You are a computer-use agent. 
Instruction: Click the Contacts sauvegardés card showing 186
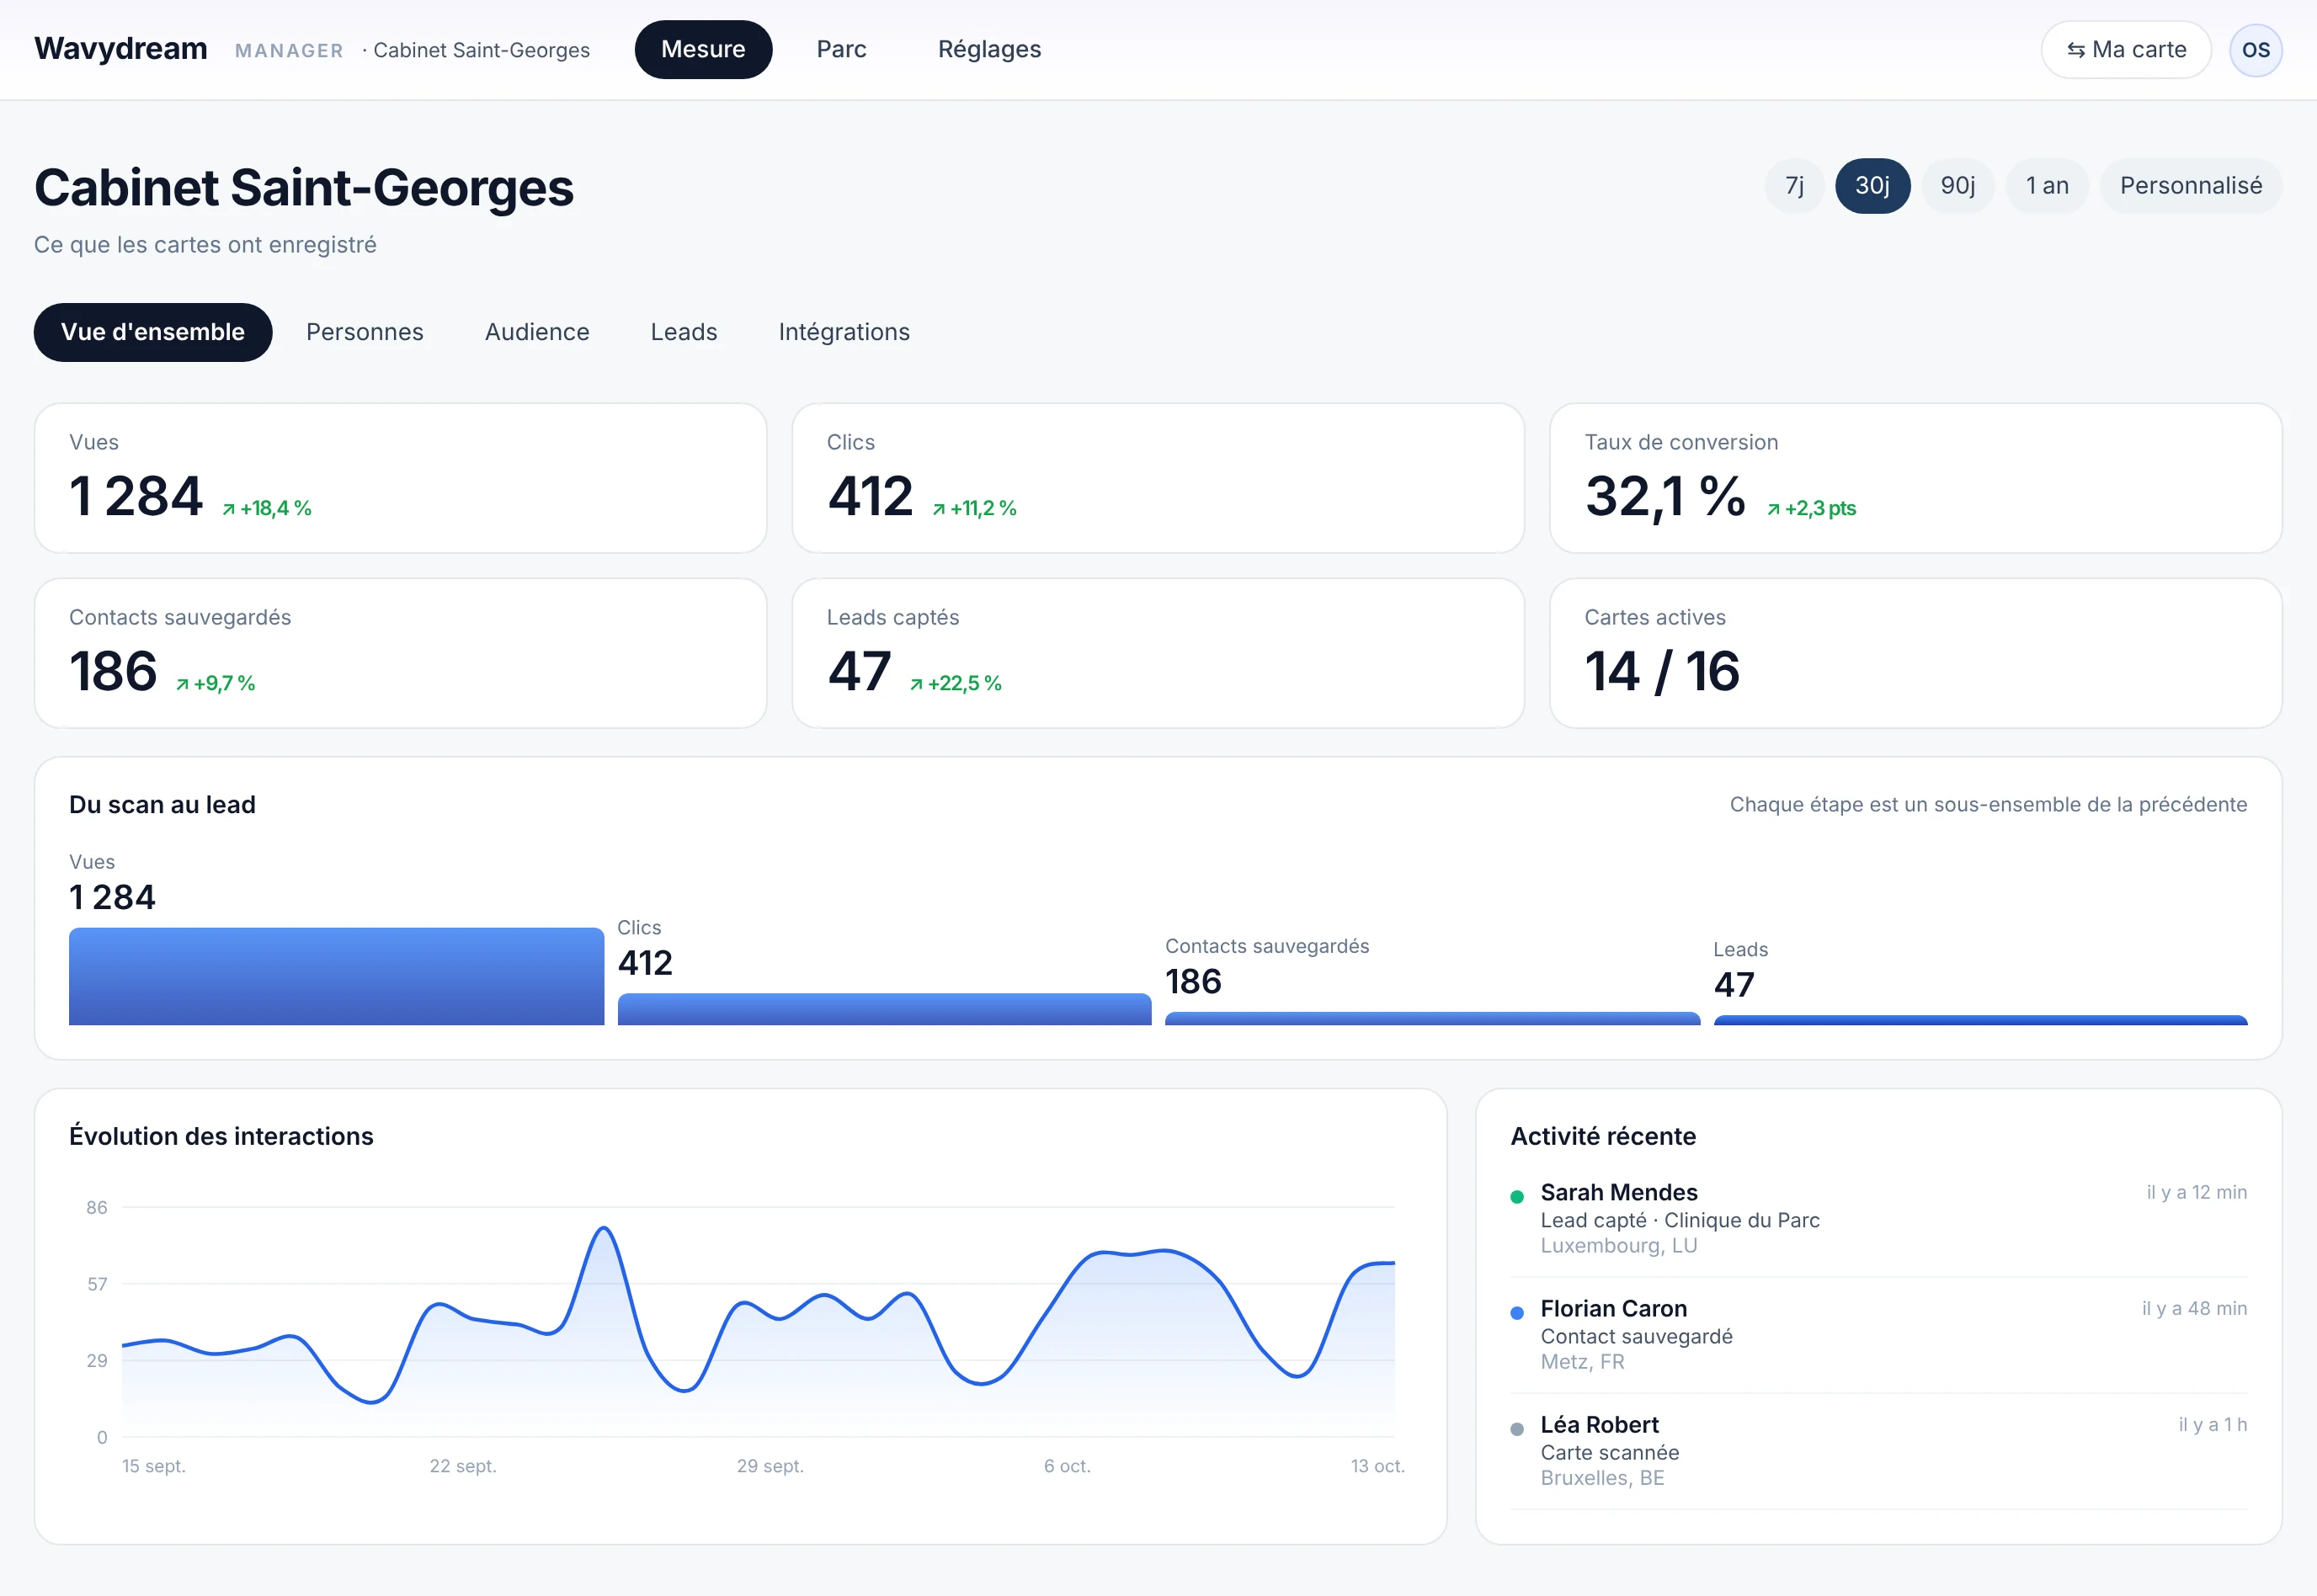tap(400, 653)
